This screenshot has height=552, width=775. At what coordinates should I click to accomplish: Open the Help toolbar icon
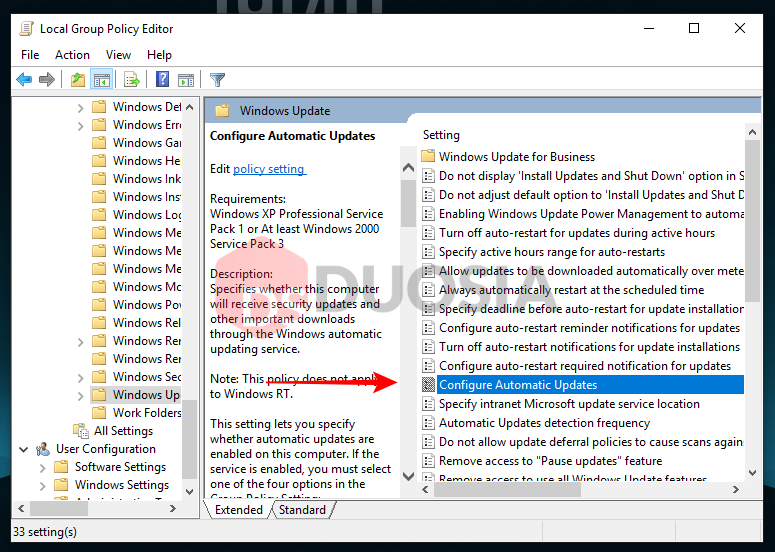[163, 79]
